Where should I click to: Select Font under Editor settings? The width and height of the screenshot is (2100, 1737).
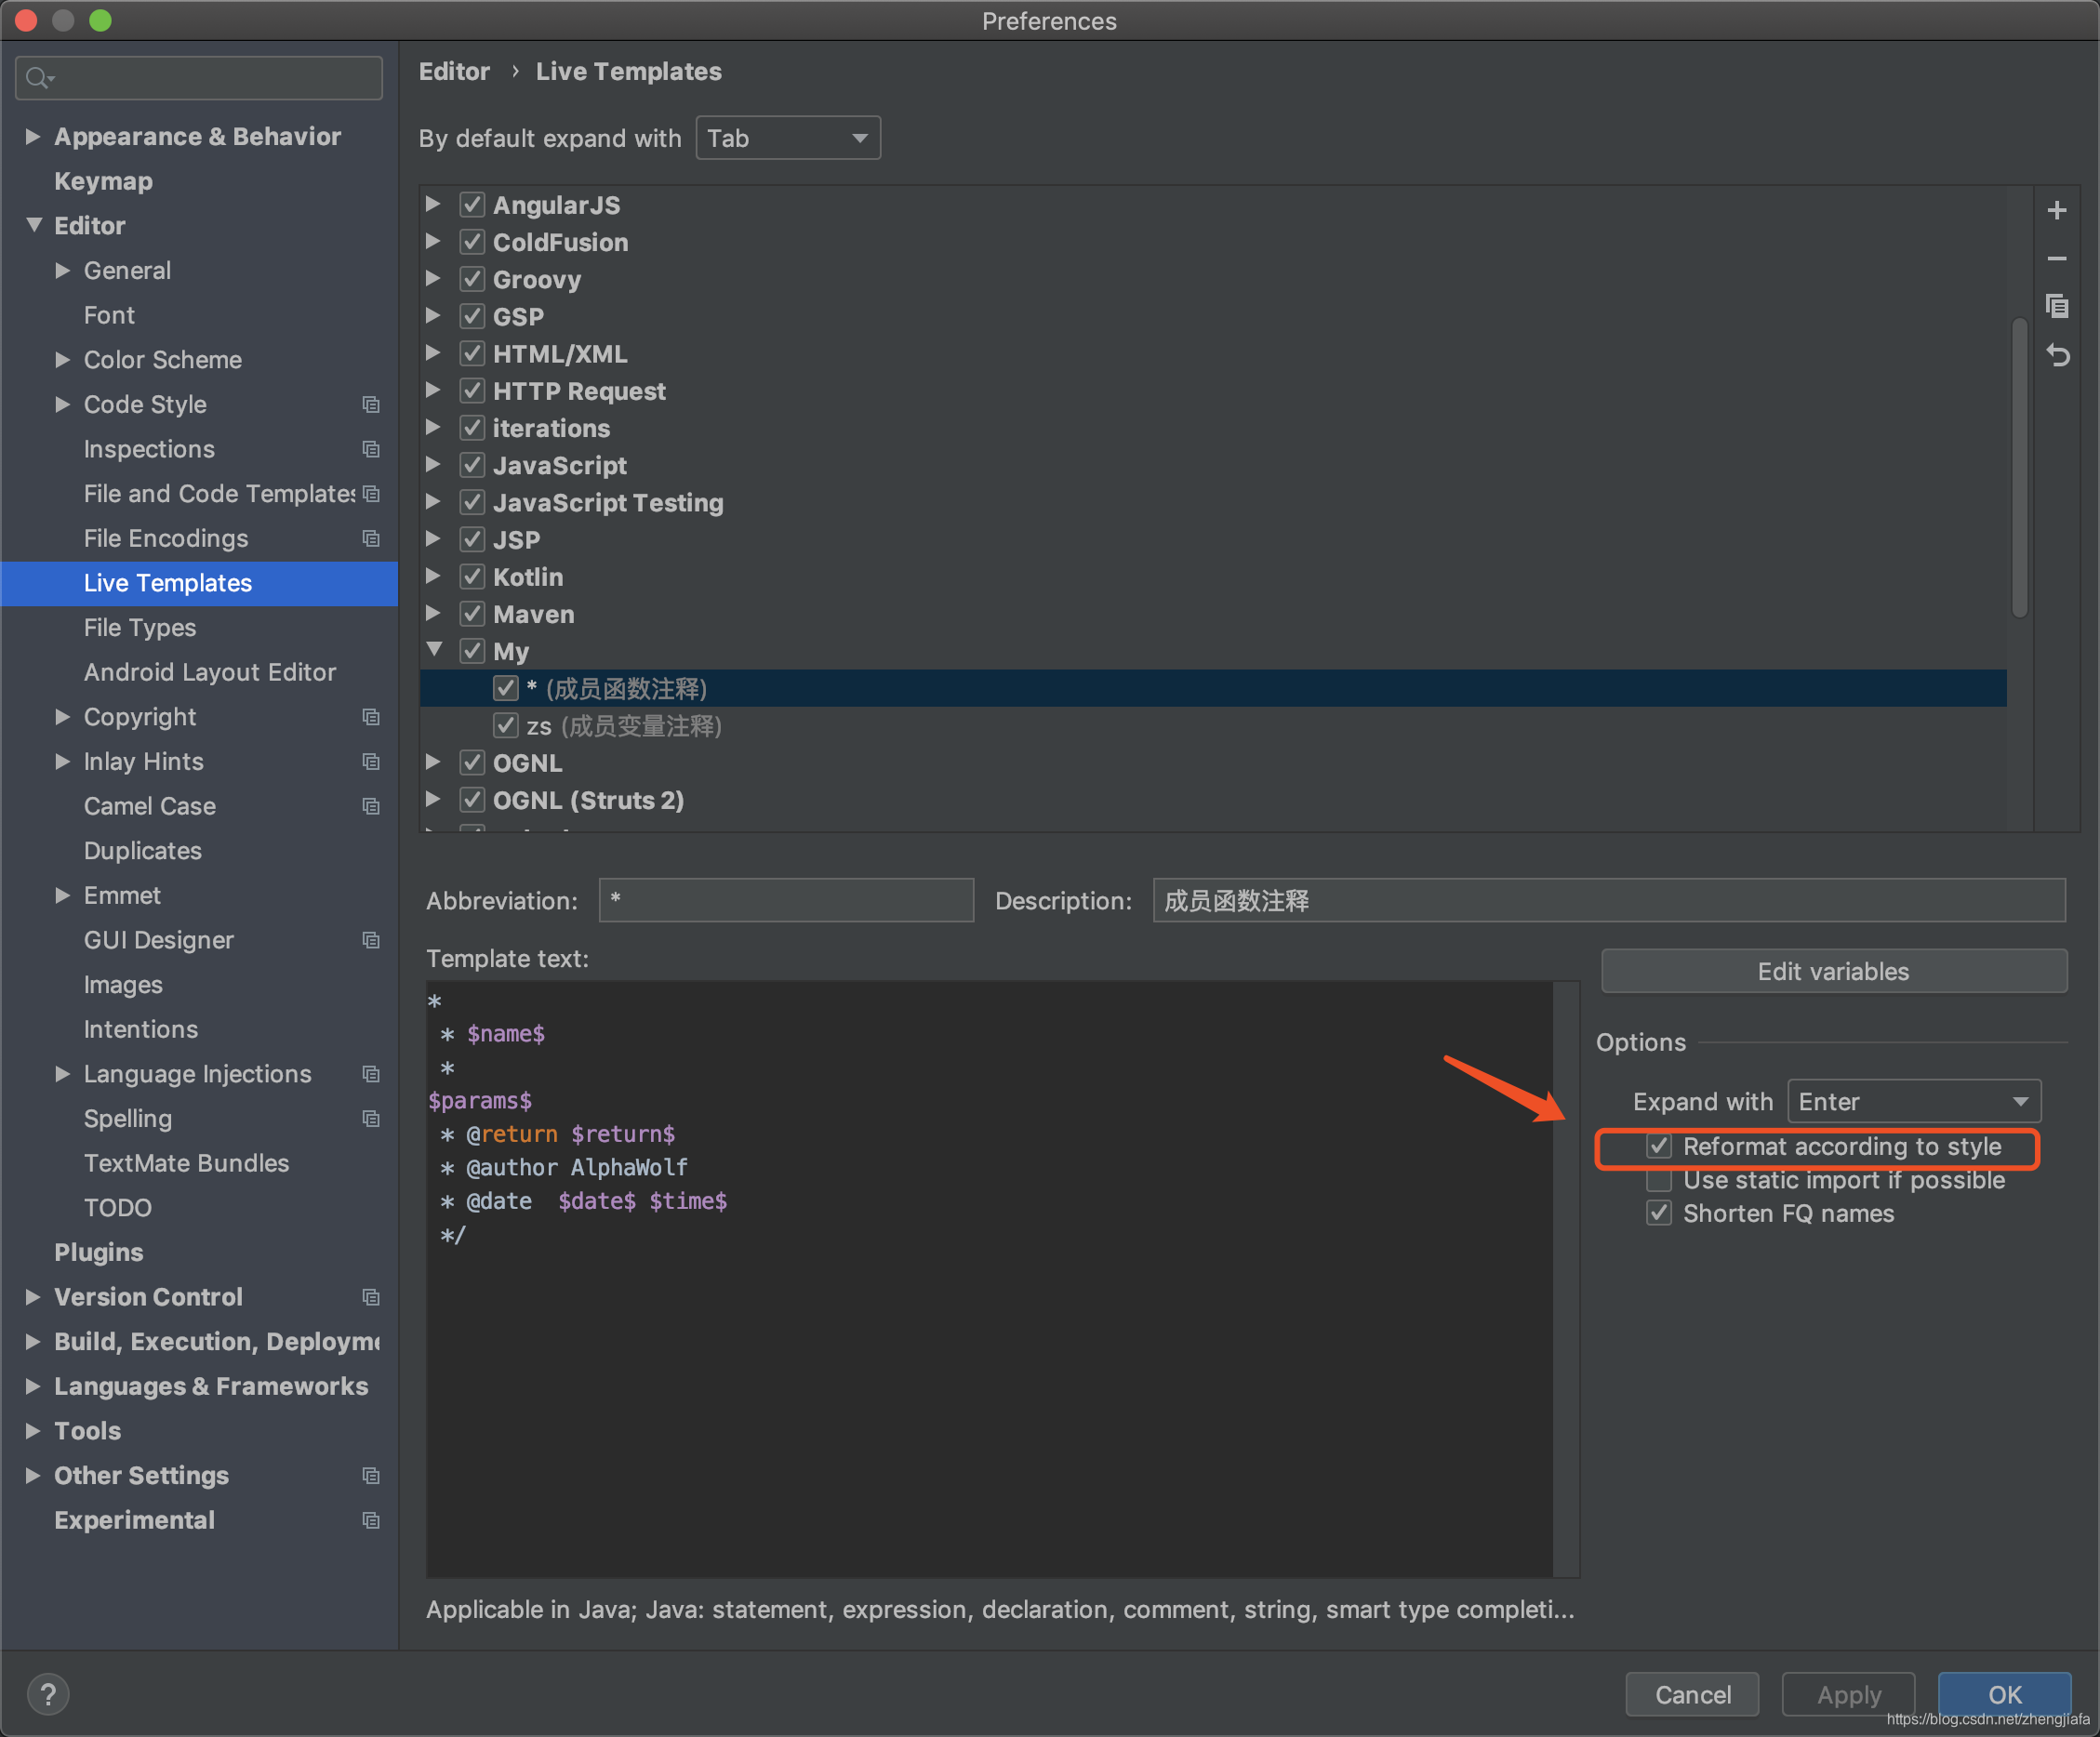click(x=109, y=315)
